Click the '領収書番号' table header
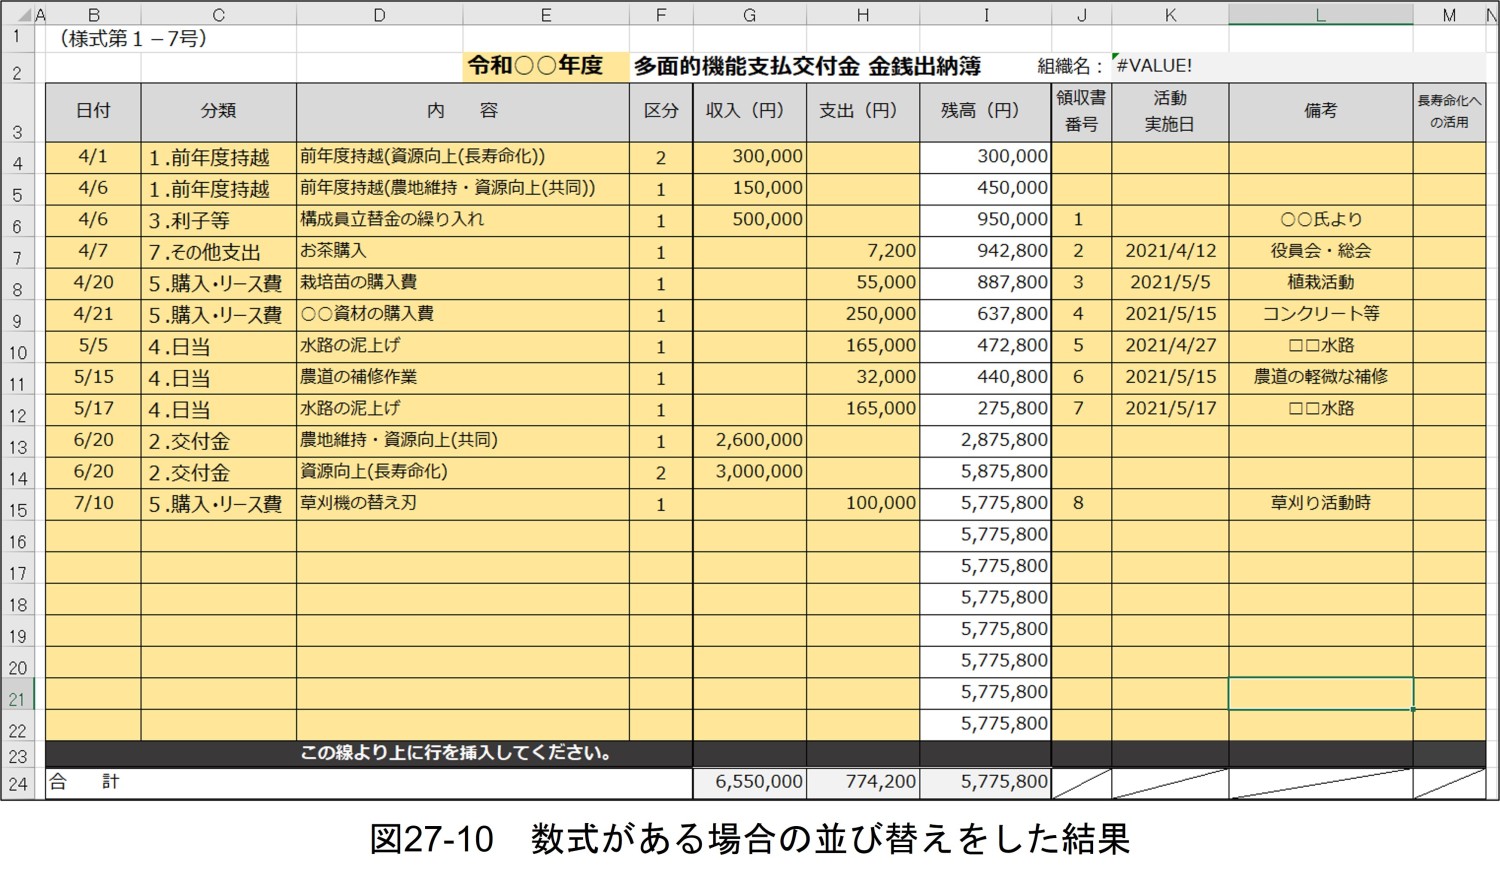Screen dimensions: 1500x881 pos(1082,112)
